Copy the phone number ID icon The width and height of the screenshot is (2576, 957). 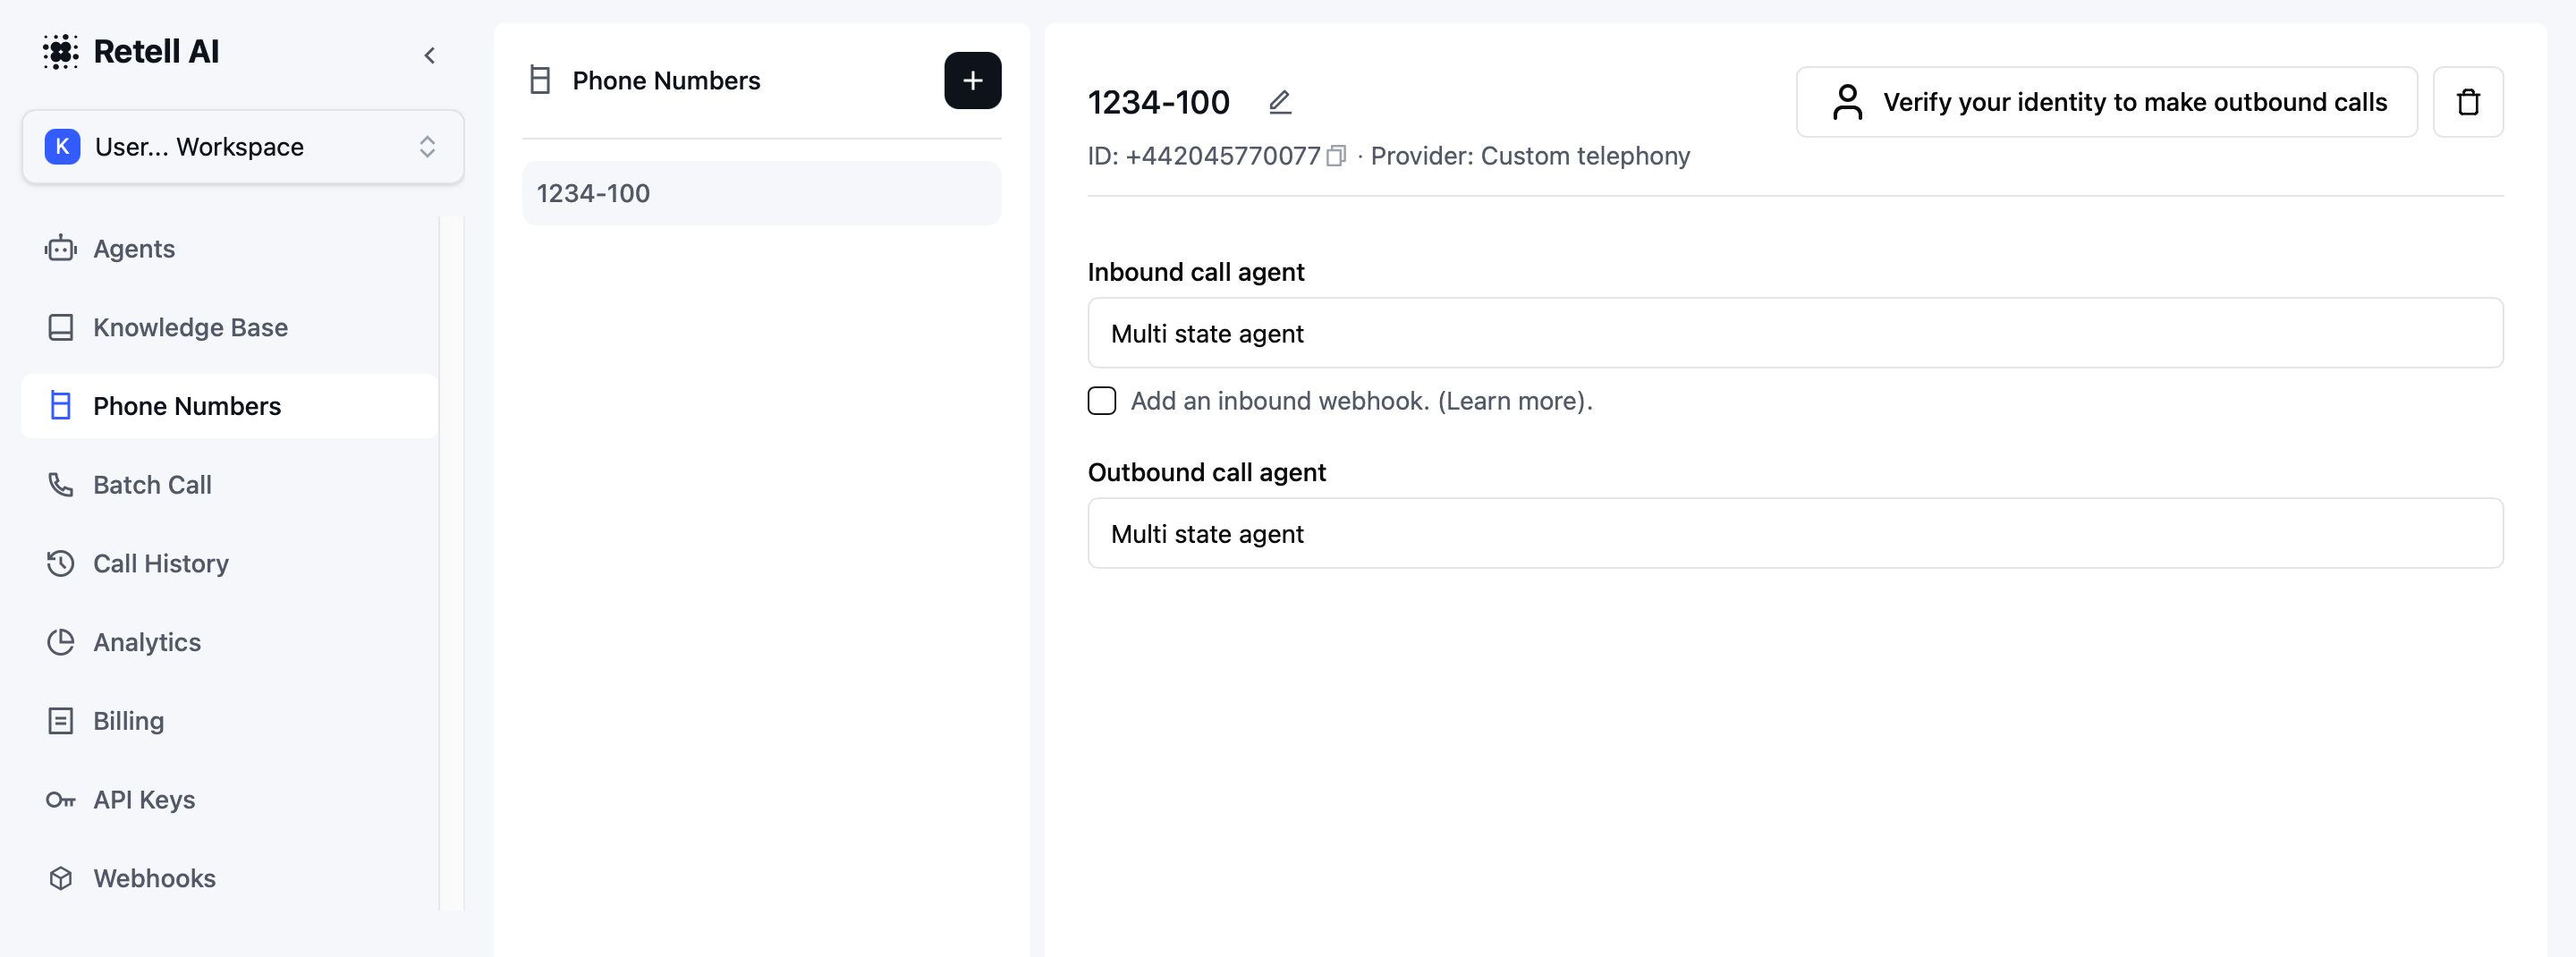coord(1336,156)
